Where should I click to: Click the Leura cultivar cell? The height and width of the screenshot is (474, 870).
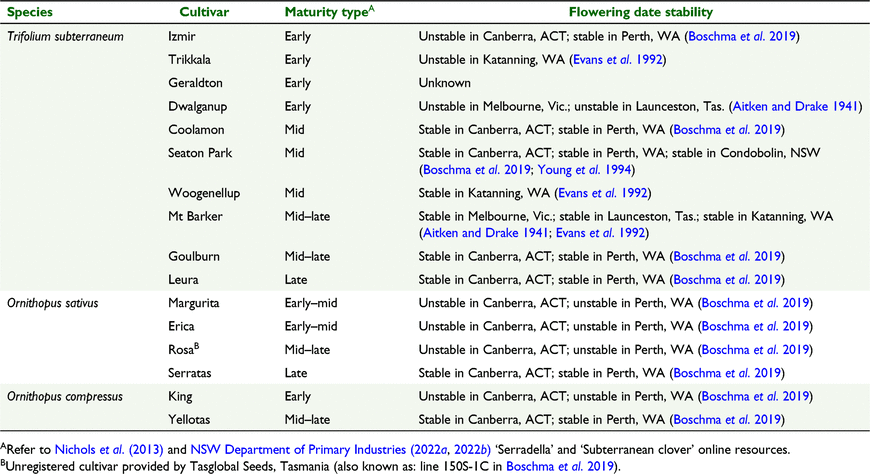183,280
